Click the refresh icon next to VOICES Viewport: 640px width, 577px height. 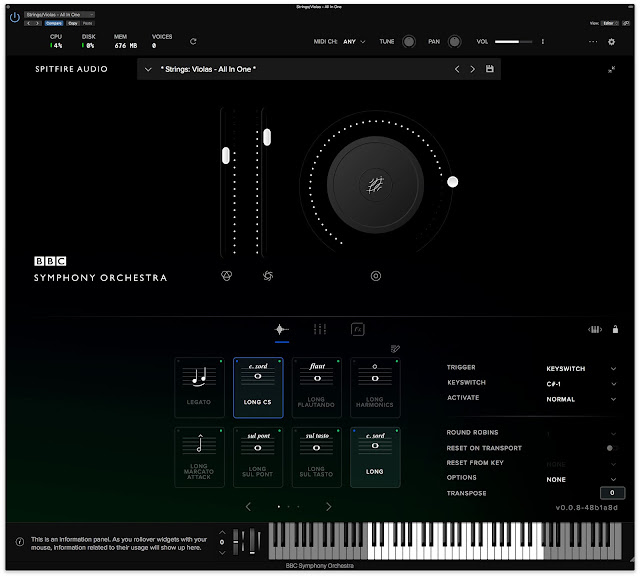coord(193,41)
